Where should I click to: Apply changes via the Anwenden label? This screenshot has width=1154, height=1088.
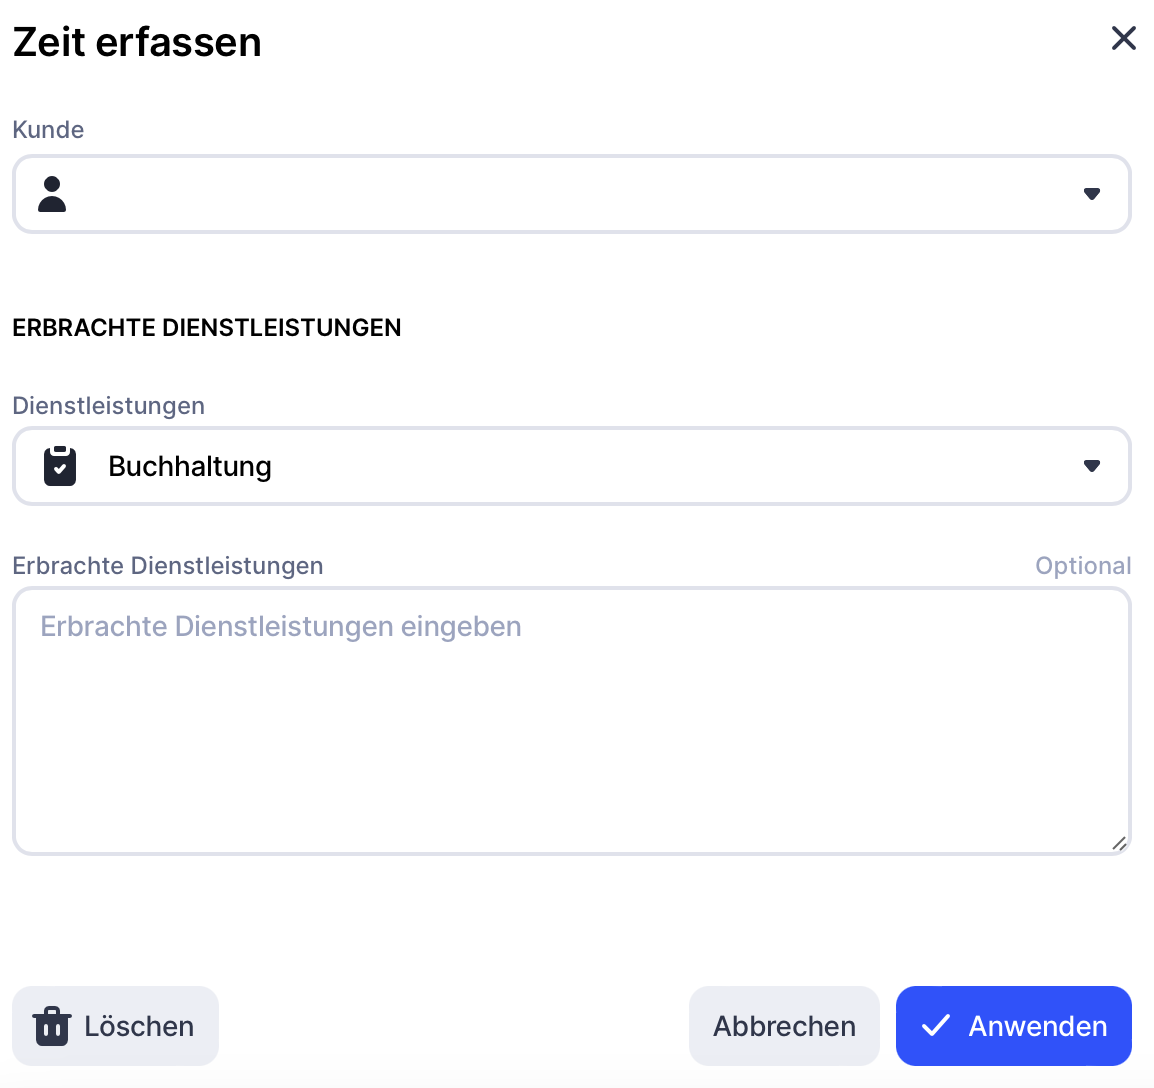click(1037, 1026)
